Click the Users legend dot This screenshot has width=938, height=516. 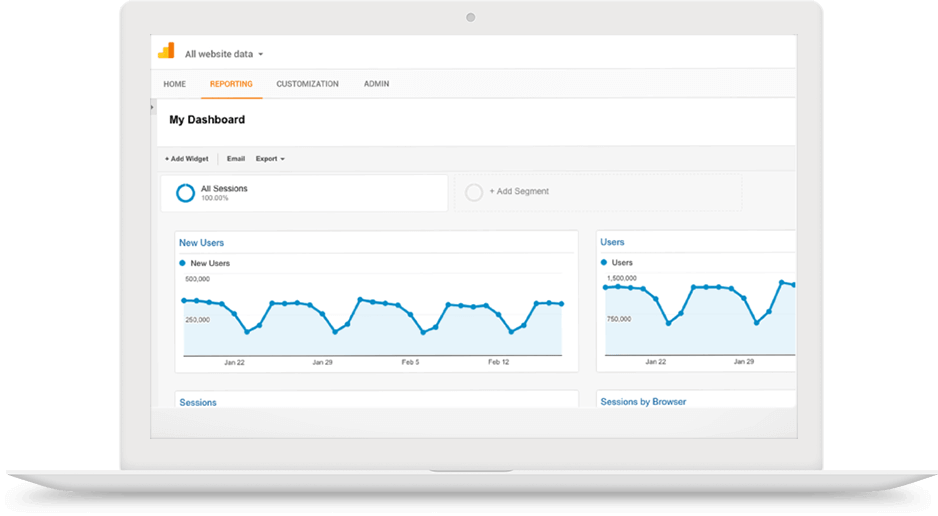pyautogui.click(x=604, y=262)
